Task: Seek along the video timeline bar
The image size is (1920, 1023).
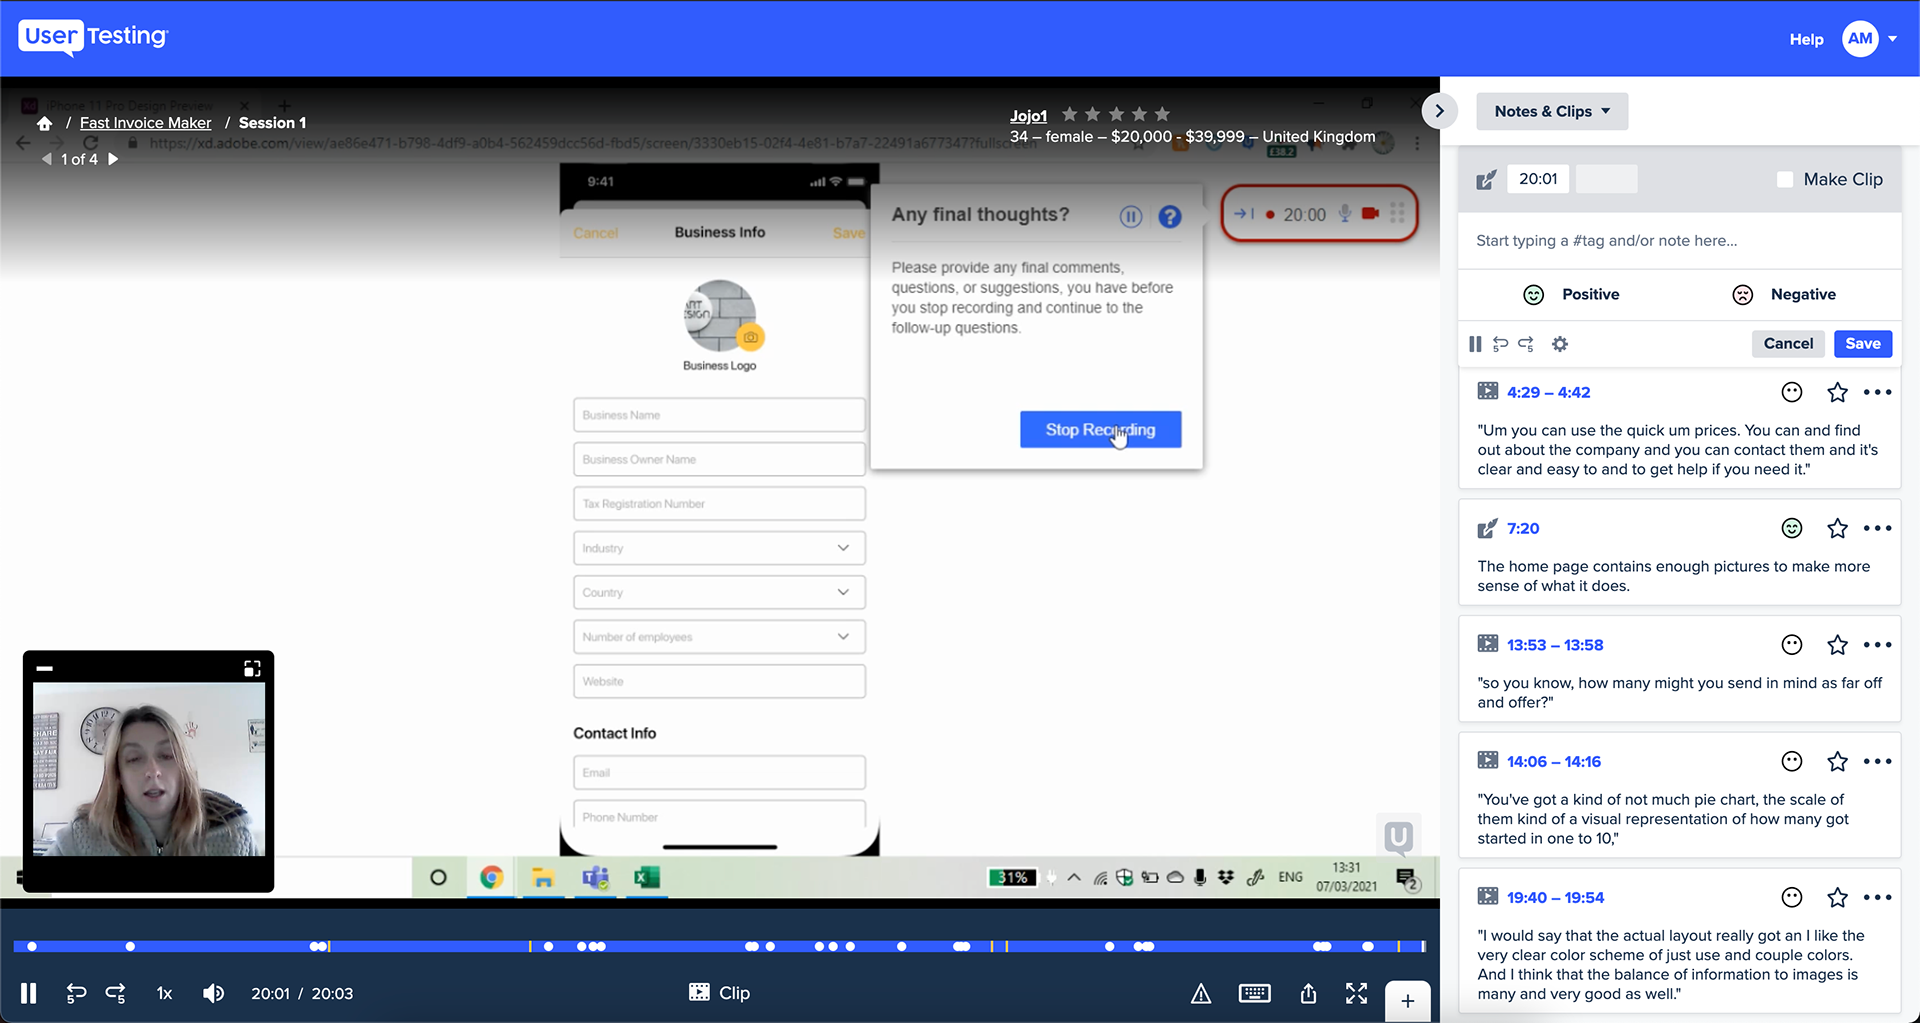Action: pos(719,946)
